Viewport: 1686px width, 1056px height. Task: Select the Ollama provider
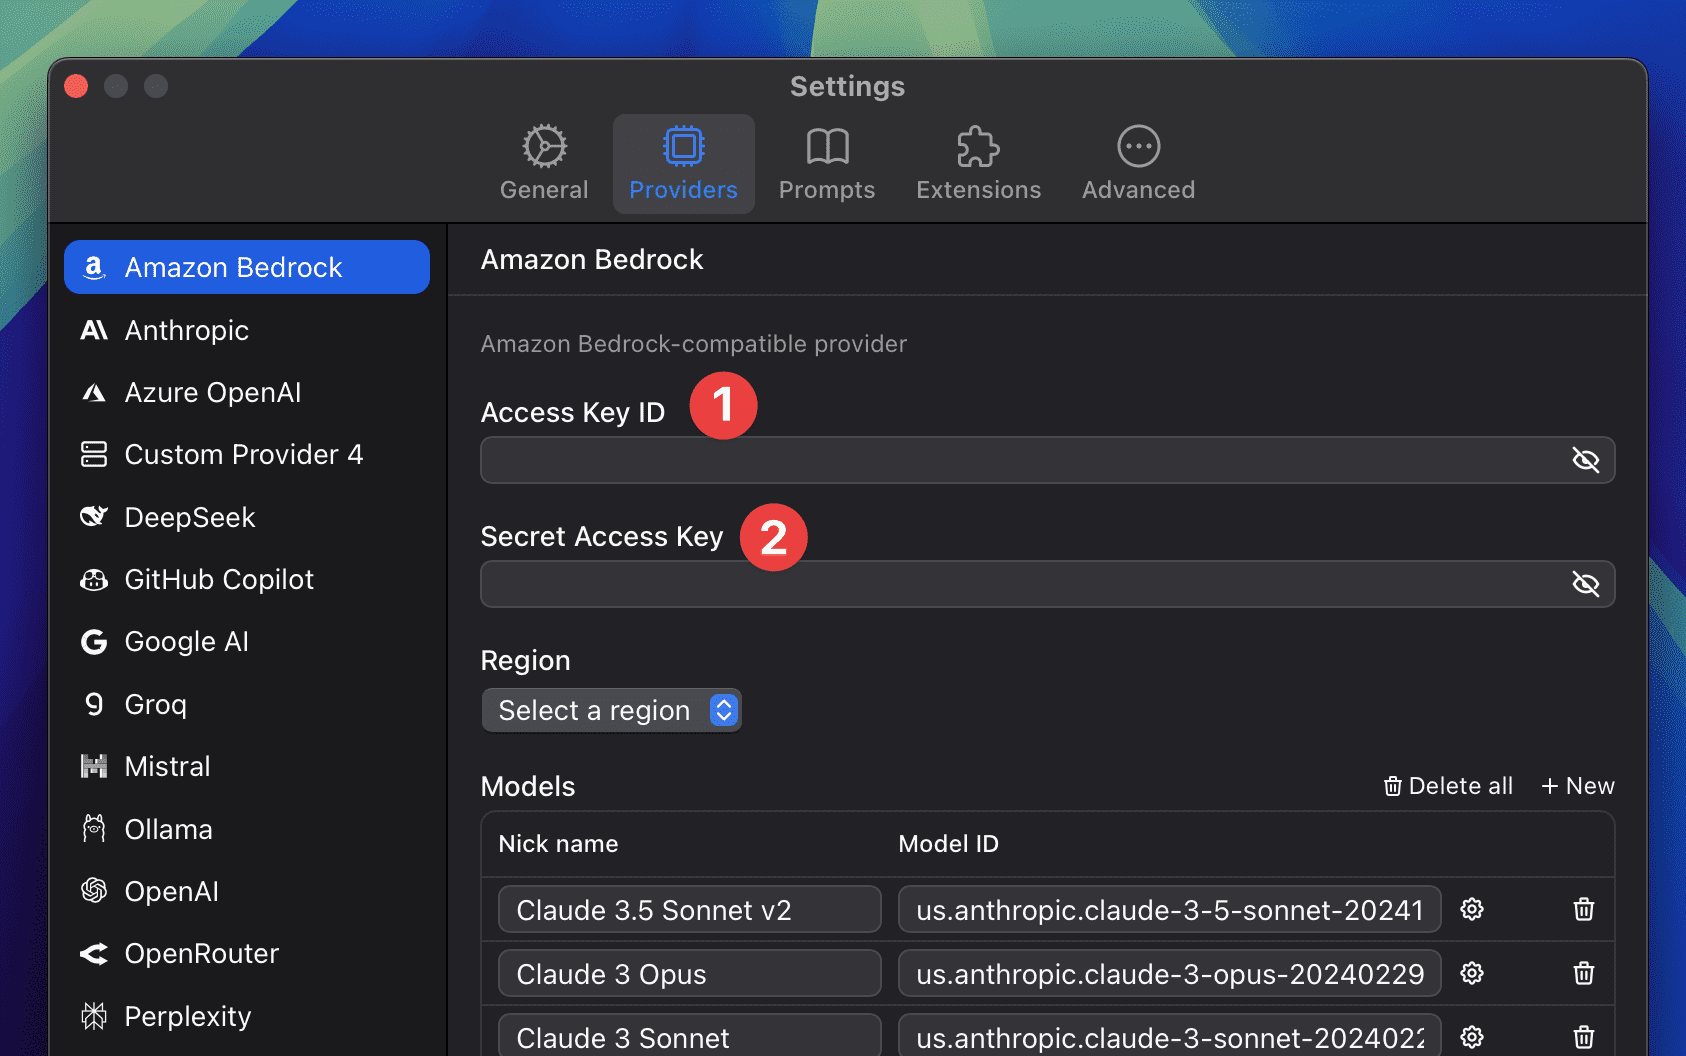pyautogui.click(x=168, y=830)
